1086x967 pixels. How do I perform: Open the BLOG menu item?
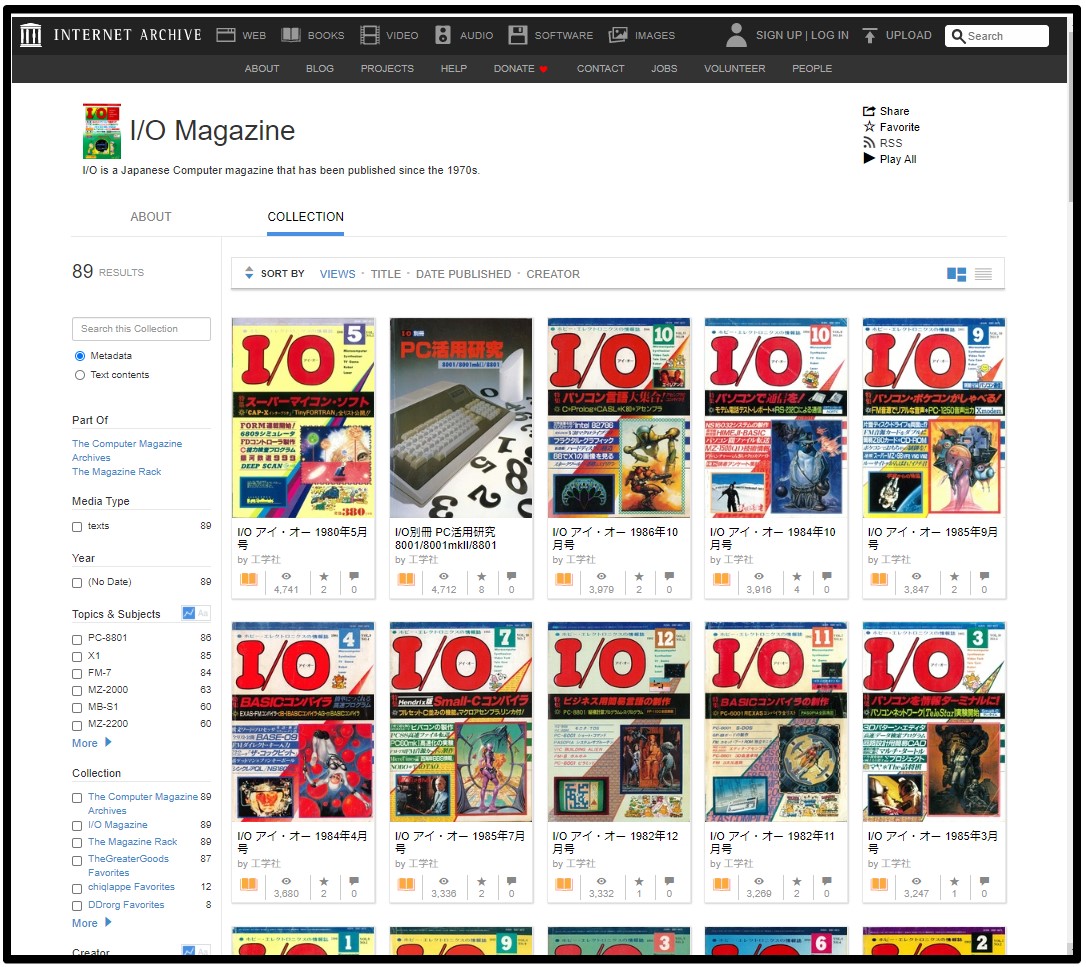click(x=320, y=69)
